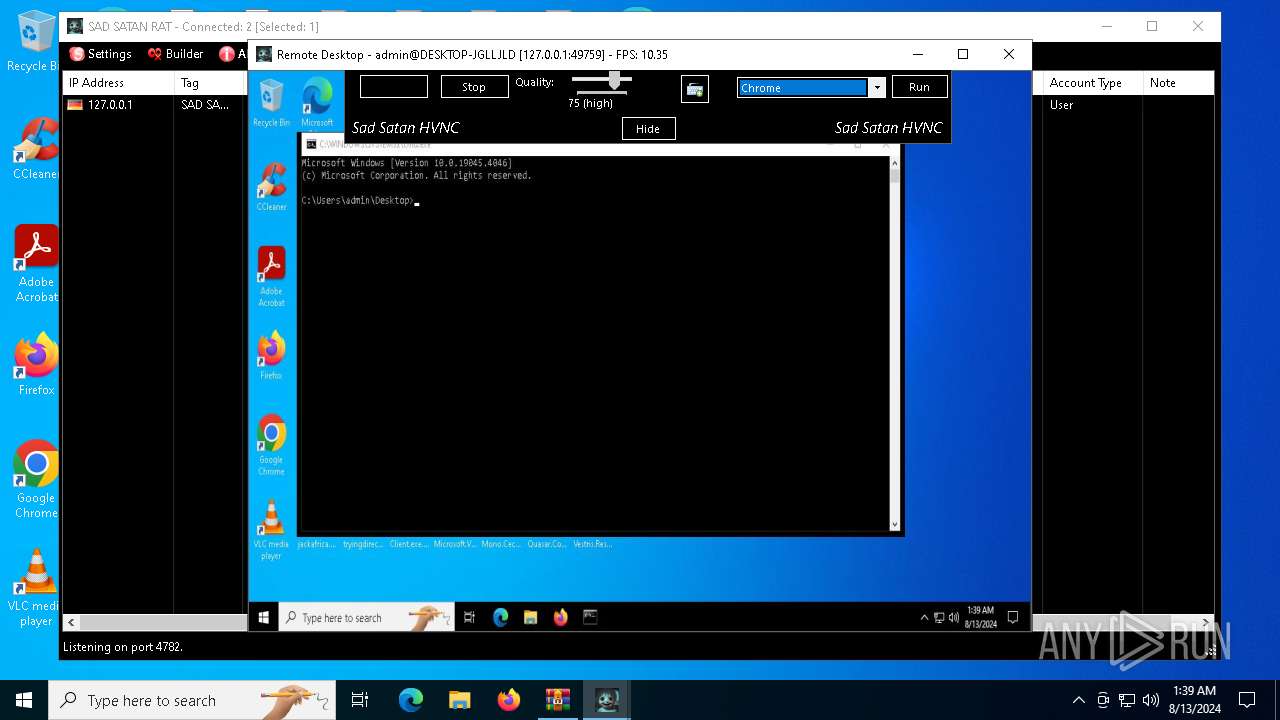Sort clients by the Note column

pyautogui.click(x=1178, y=83)
